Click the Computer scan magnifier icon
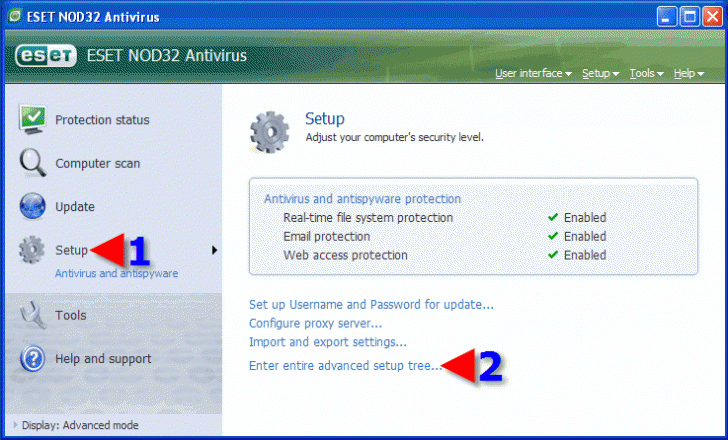The image size is (728, 440). [33, 163]
